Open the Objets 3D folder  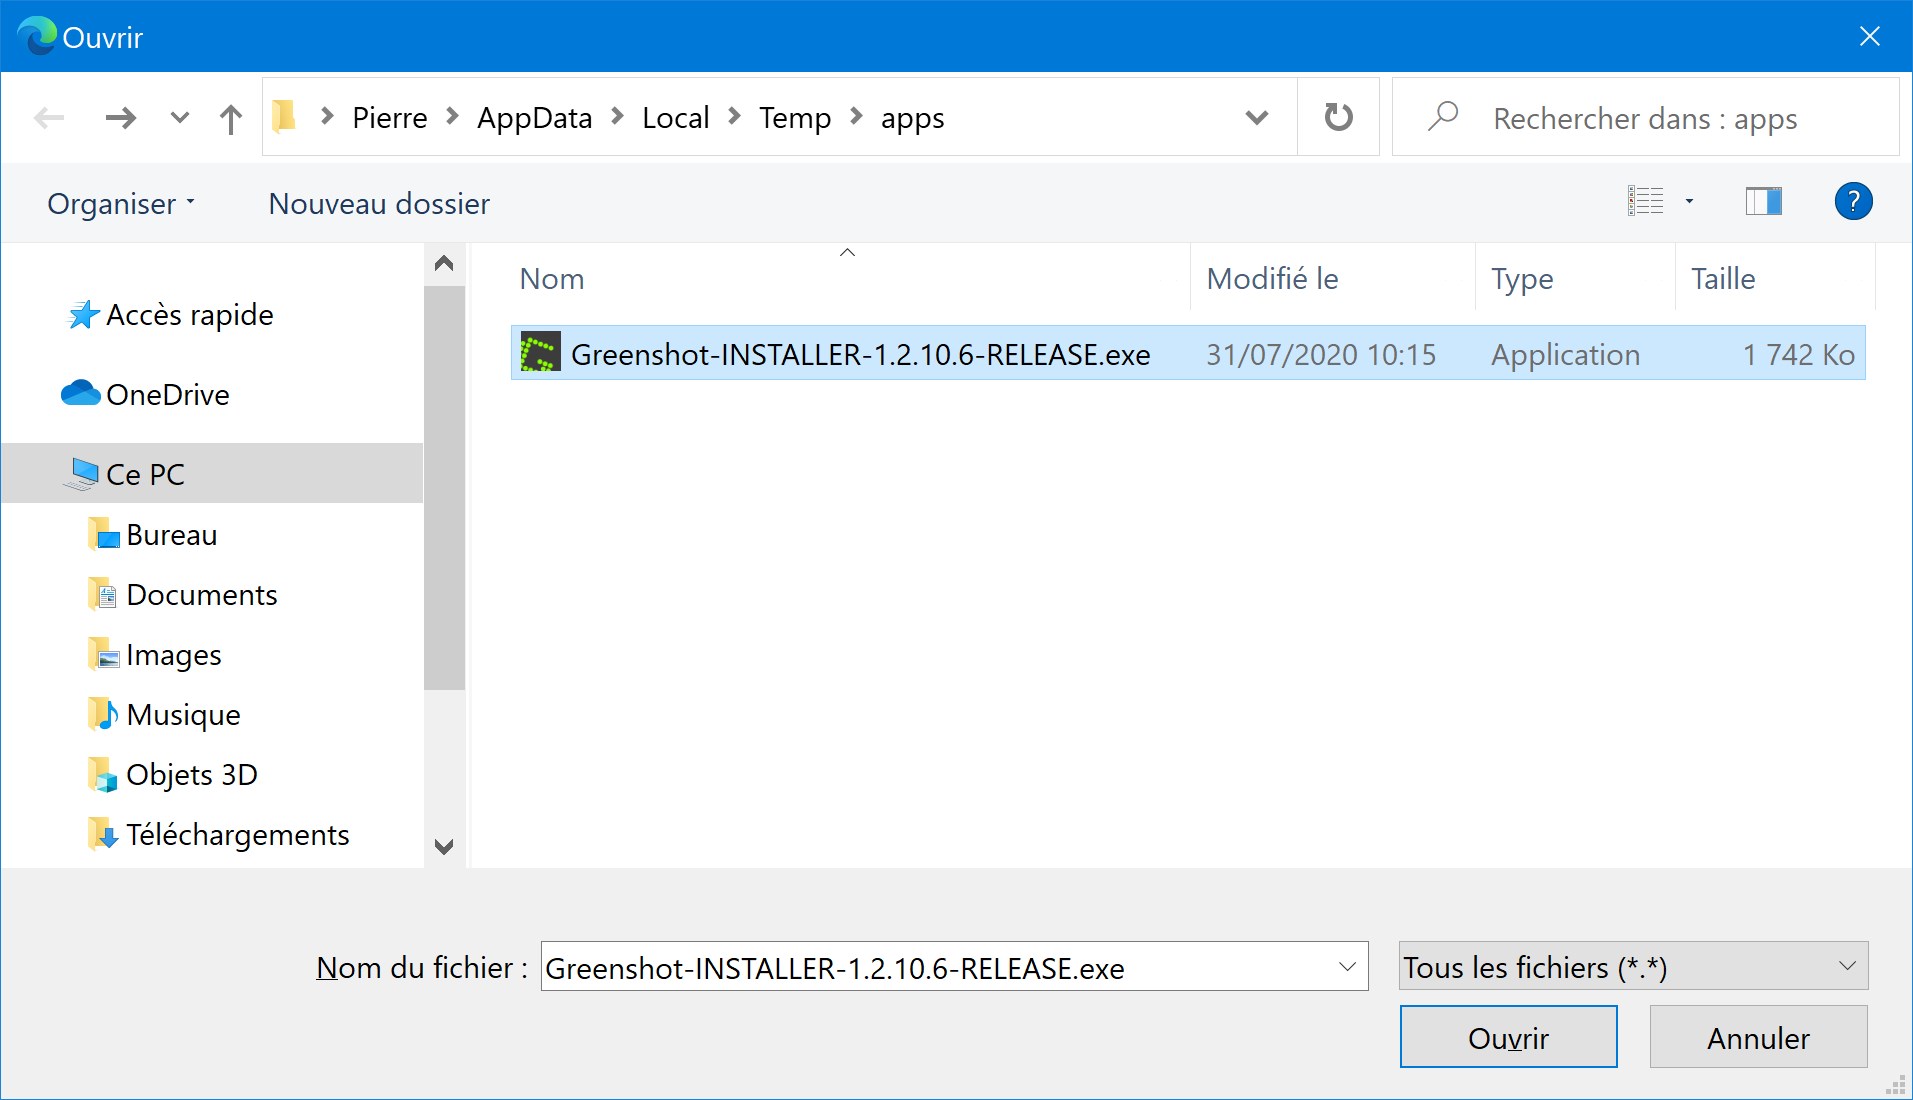coord(191,775)
